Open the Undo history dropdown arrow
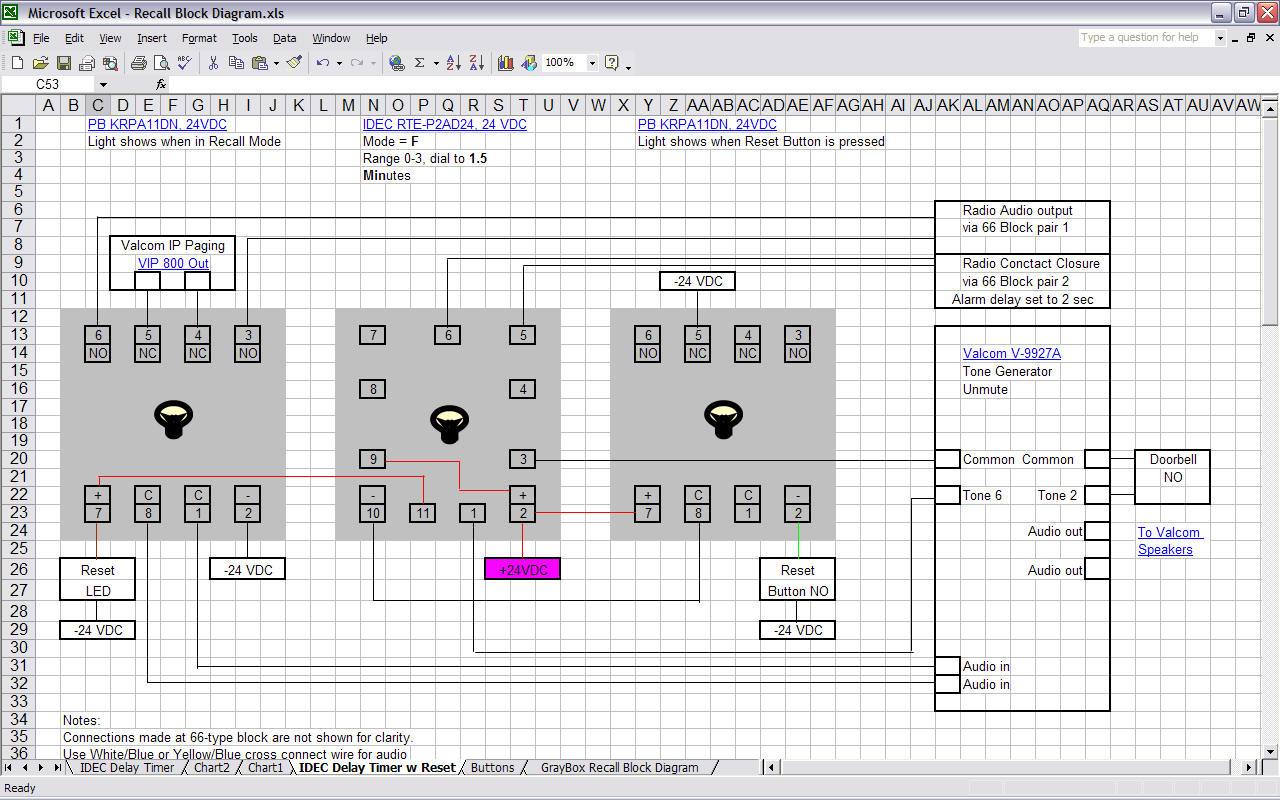 click(x=339, y=62)
